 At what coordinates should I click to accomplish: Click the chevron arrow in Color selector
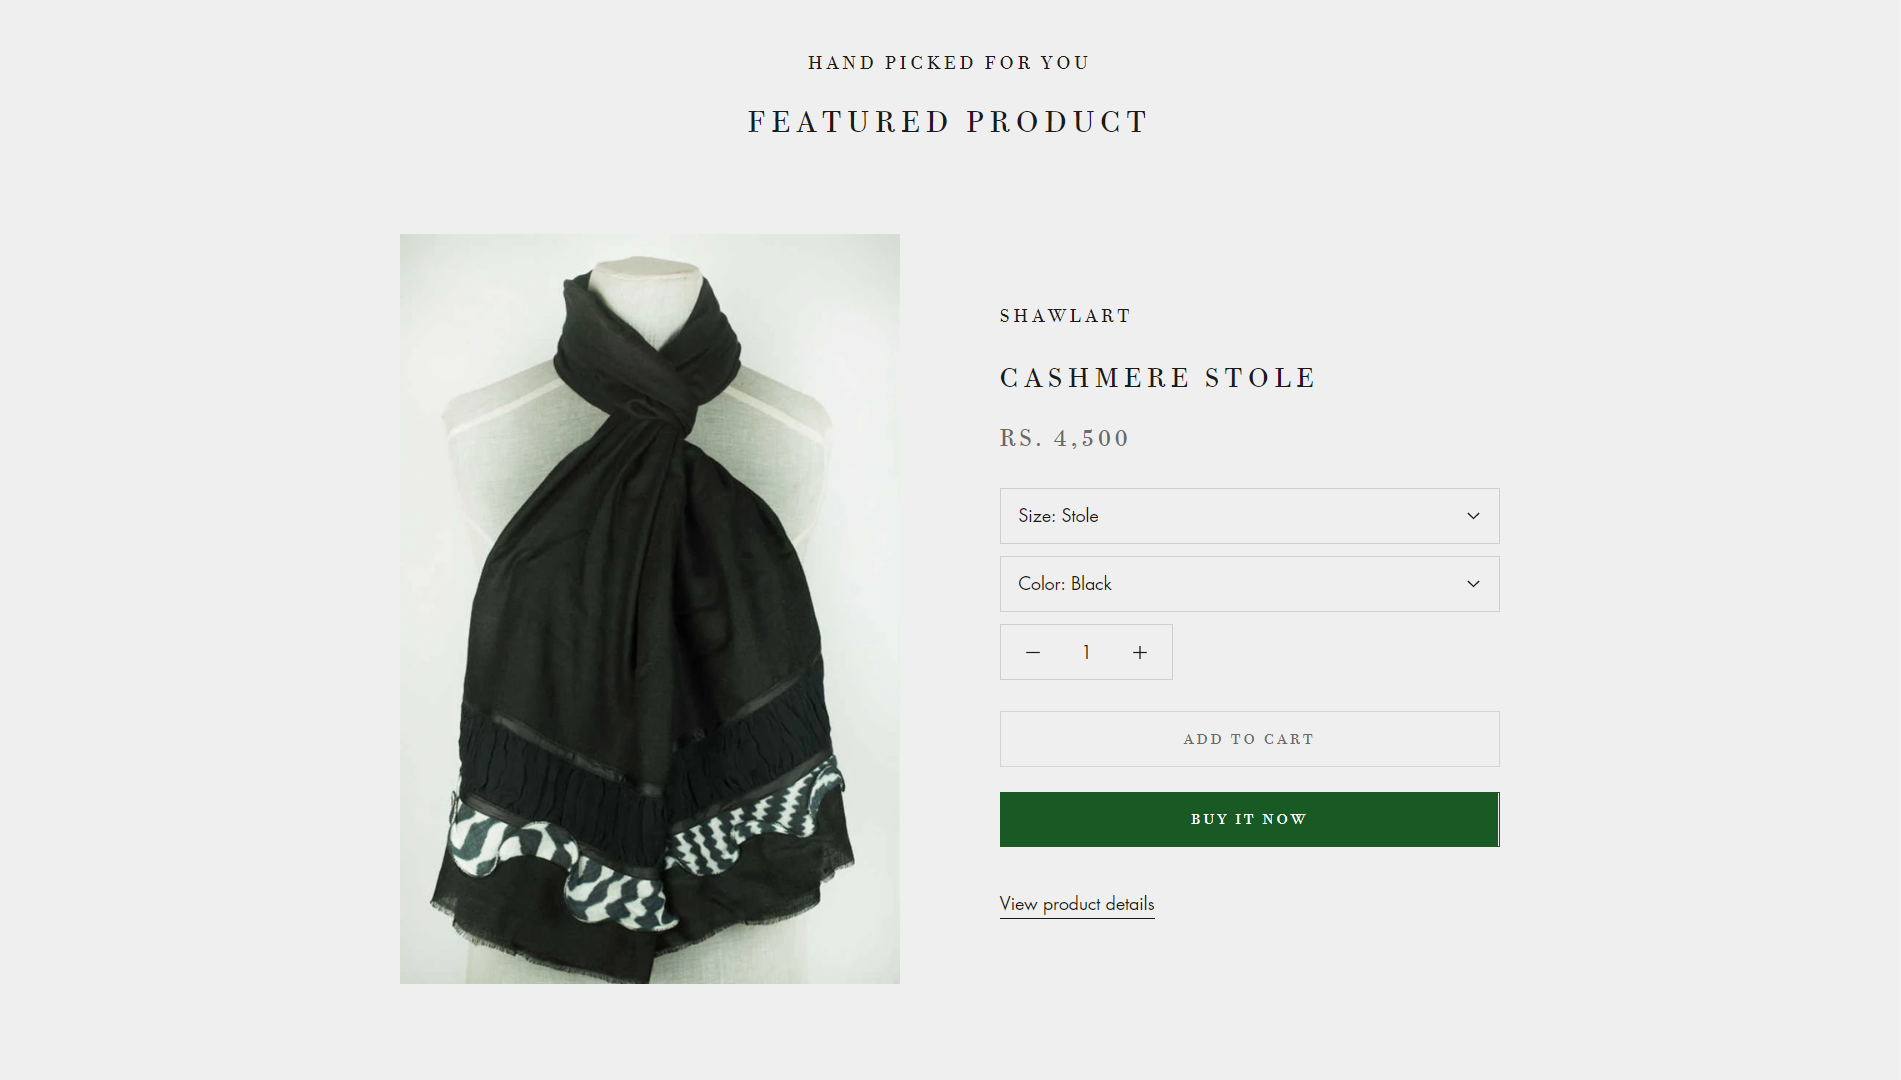coord(1473,584)
